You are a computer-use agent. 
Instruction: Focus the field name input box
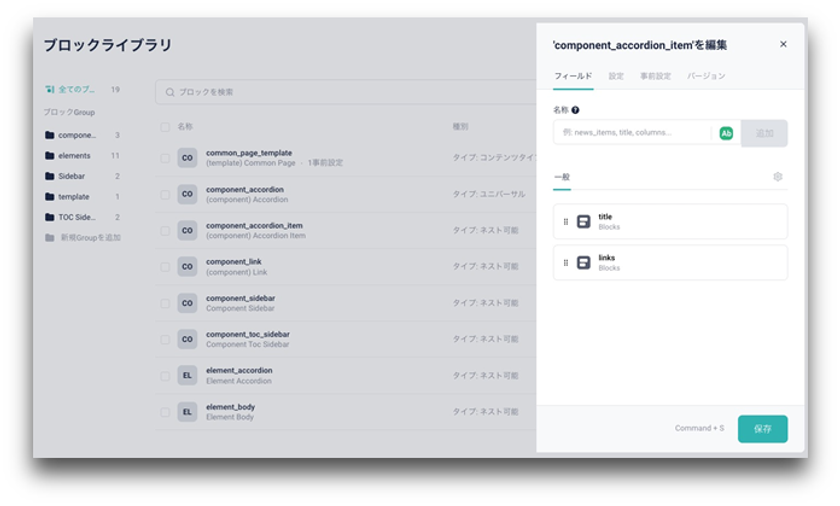[632, 133]
